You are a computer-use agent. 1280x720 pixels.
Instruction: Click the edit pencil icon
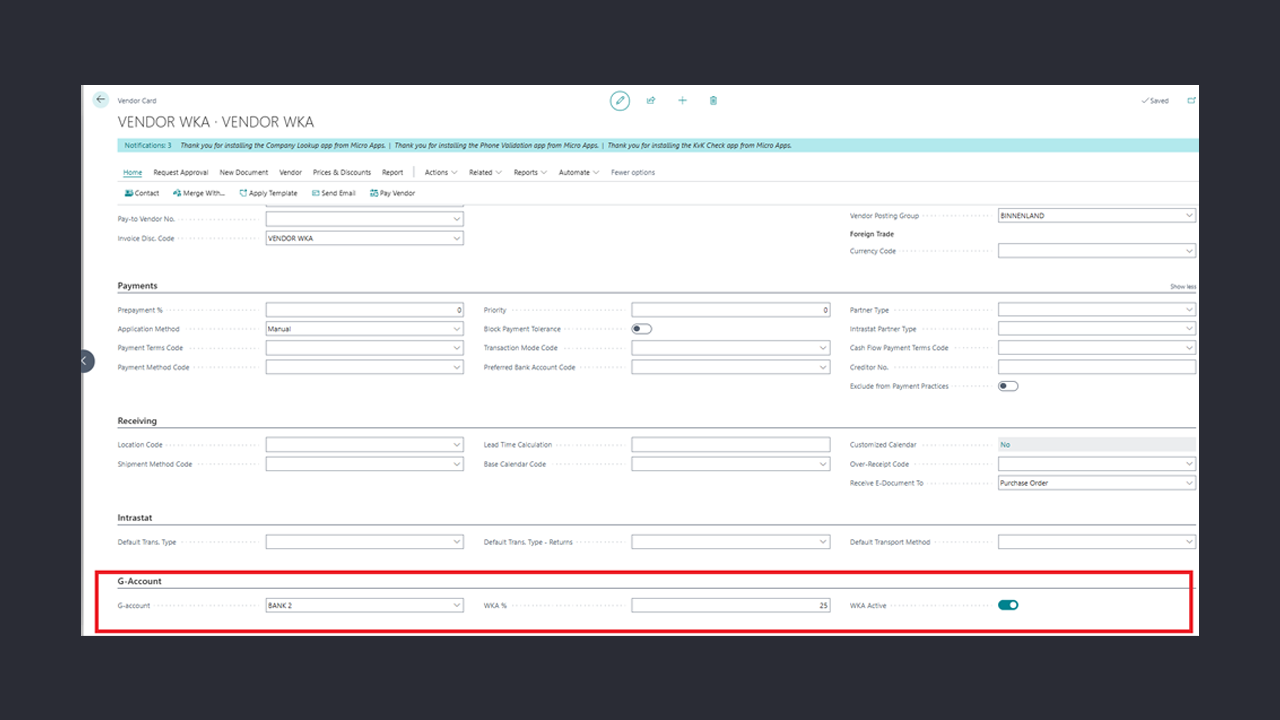pos(620,100)
